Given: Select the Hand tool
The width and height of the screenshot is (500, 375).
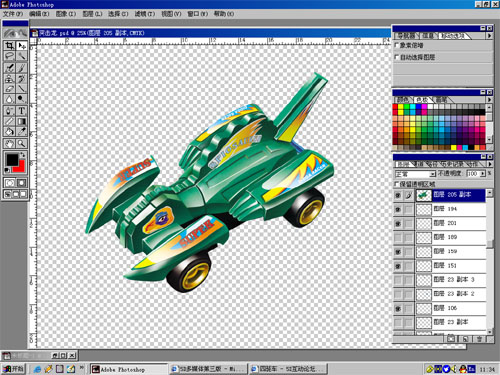Looking at the screenshot, I should (x=9, y=144).
